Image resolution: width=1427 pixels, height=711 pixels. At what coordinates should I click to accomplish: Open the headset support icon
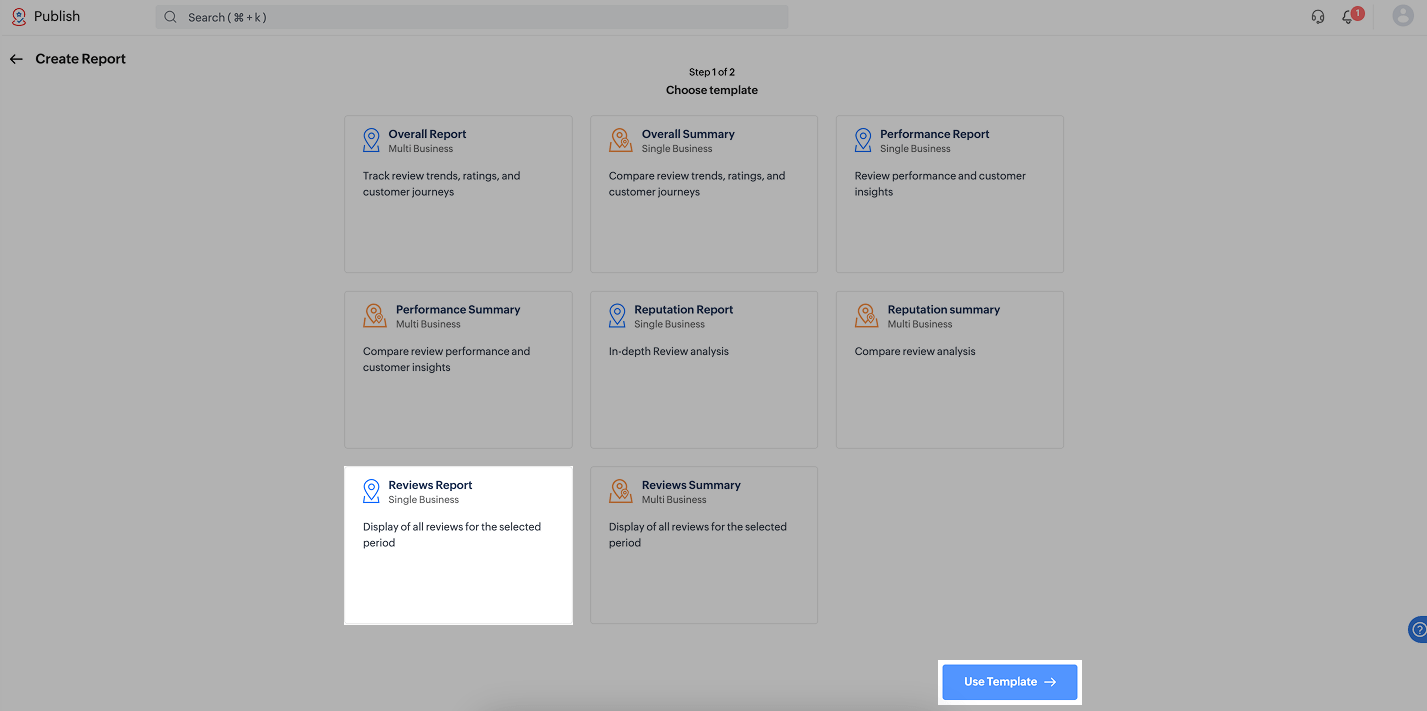click(1318, 17)
